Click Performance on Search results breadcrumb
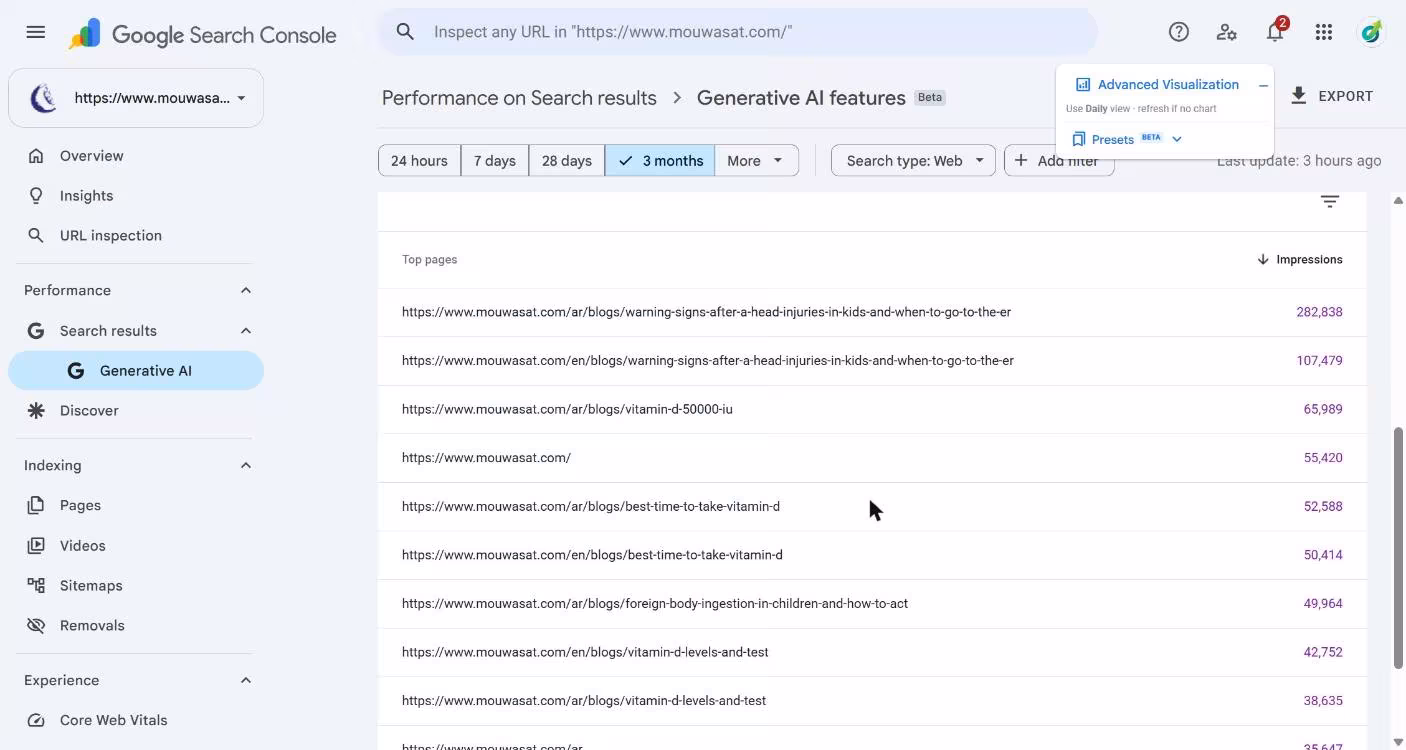This screenshot has height=750, width=1406. click(519, 98)
